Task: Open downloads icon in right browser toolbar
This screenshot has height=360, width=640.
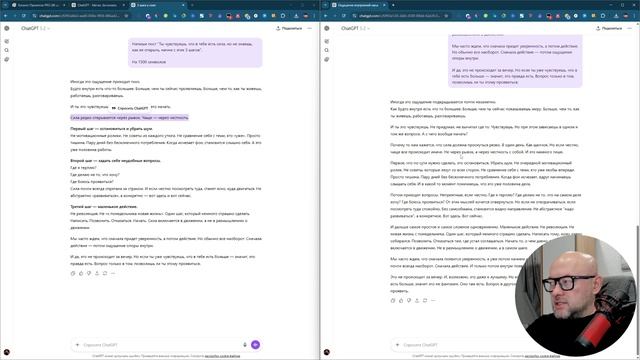Action: [616, 16]
